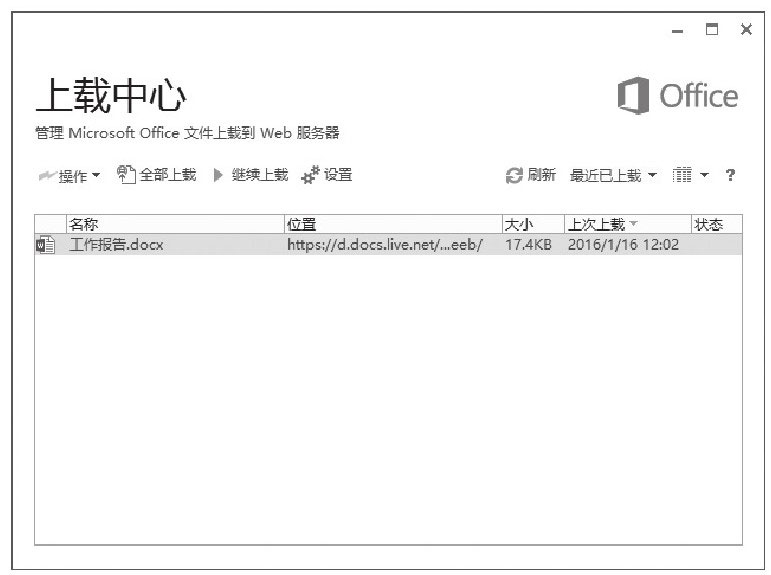This screenshot has height=575, width=771.
Task: Maximize the 上载中心 window
Action: tap(712, 30)
